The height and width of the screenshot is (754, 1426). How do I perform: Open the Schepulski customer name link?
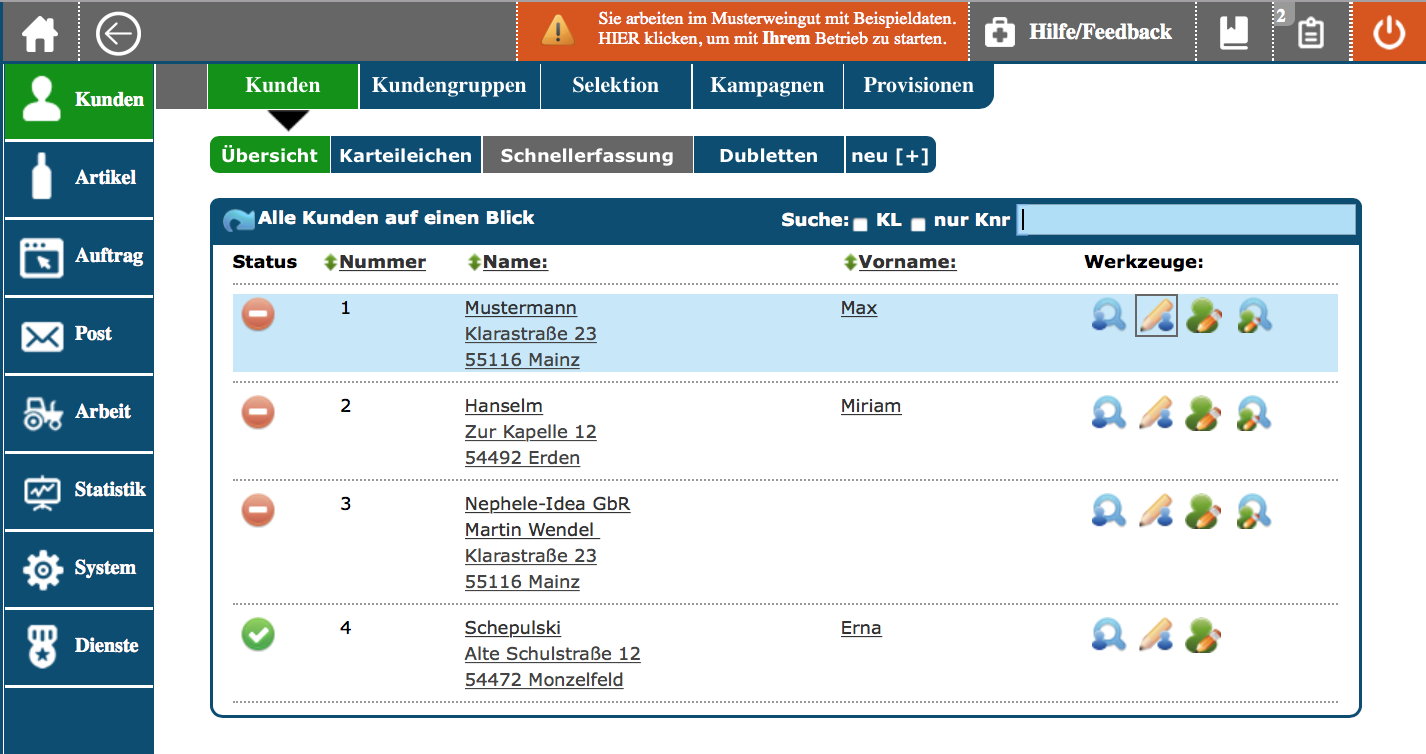click(512, 628)
